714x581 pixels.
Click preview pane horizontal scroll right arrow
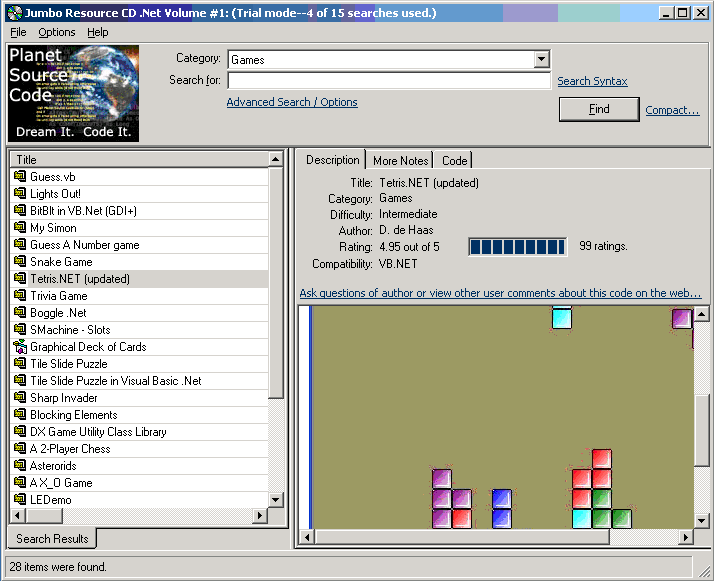(x=685, y=538)
